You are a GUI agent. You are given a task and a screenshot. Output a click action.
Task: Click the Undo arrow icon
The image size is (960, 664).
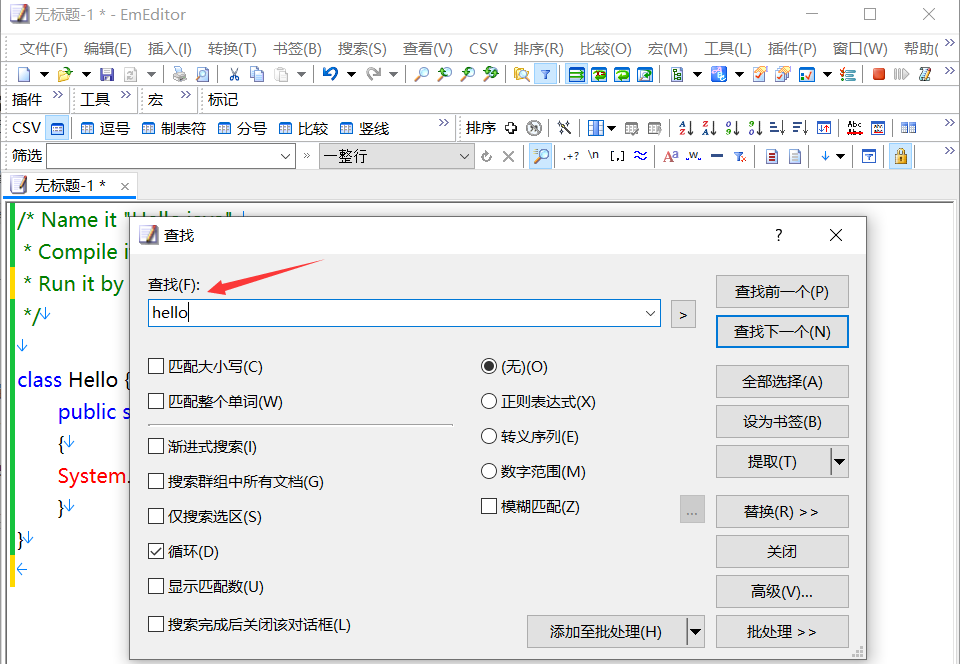[x=329, y=74]
